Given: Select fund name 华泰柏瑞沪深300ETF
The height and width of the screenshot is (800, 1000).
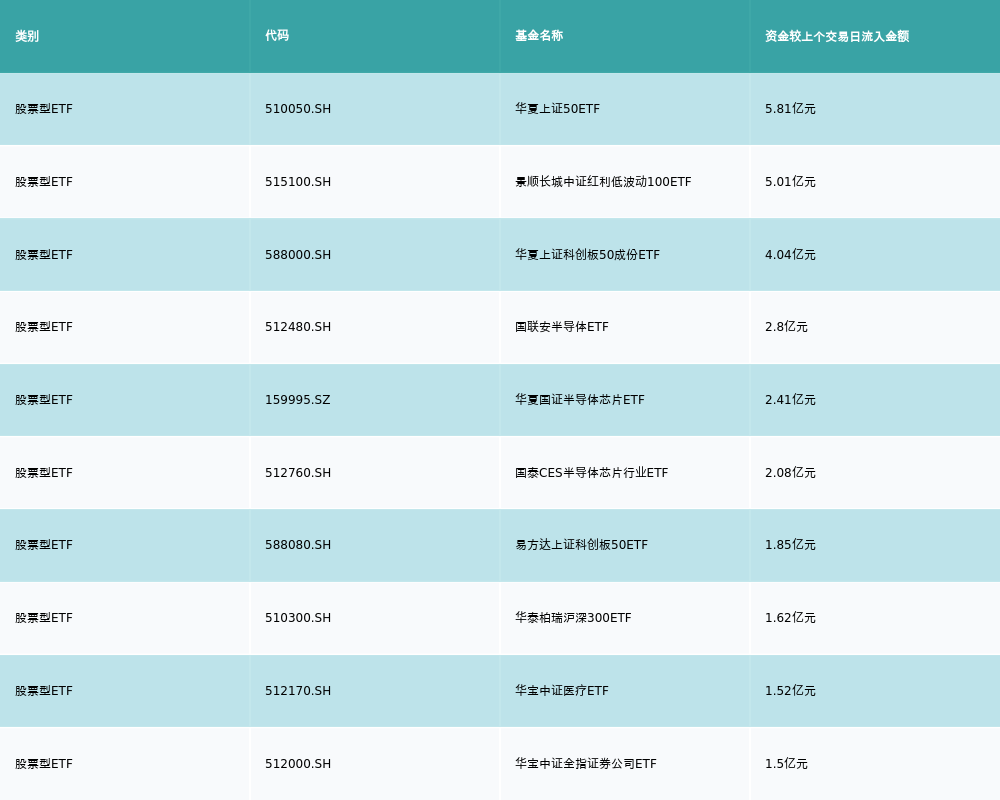Looking at the screenshot, I should click(x=573, y=618).
